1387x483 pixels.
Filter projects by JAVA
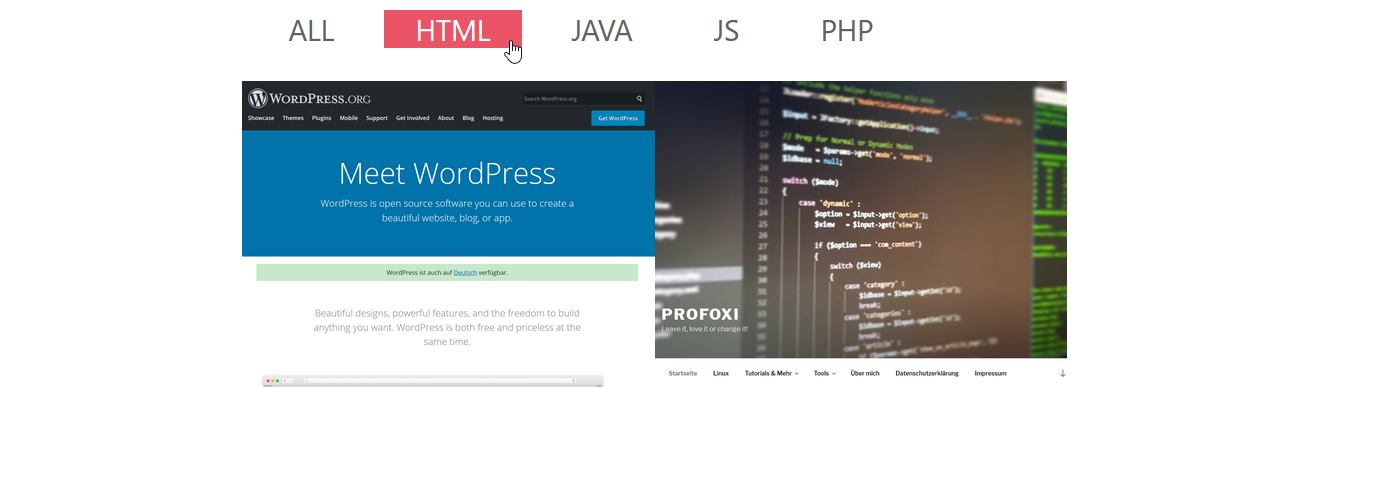coord(602,30)
